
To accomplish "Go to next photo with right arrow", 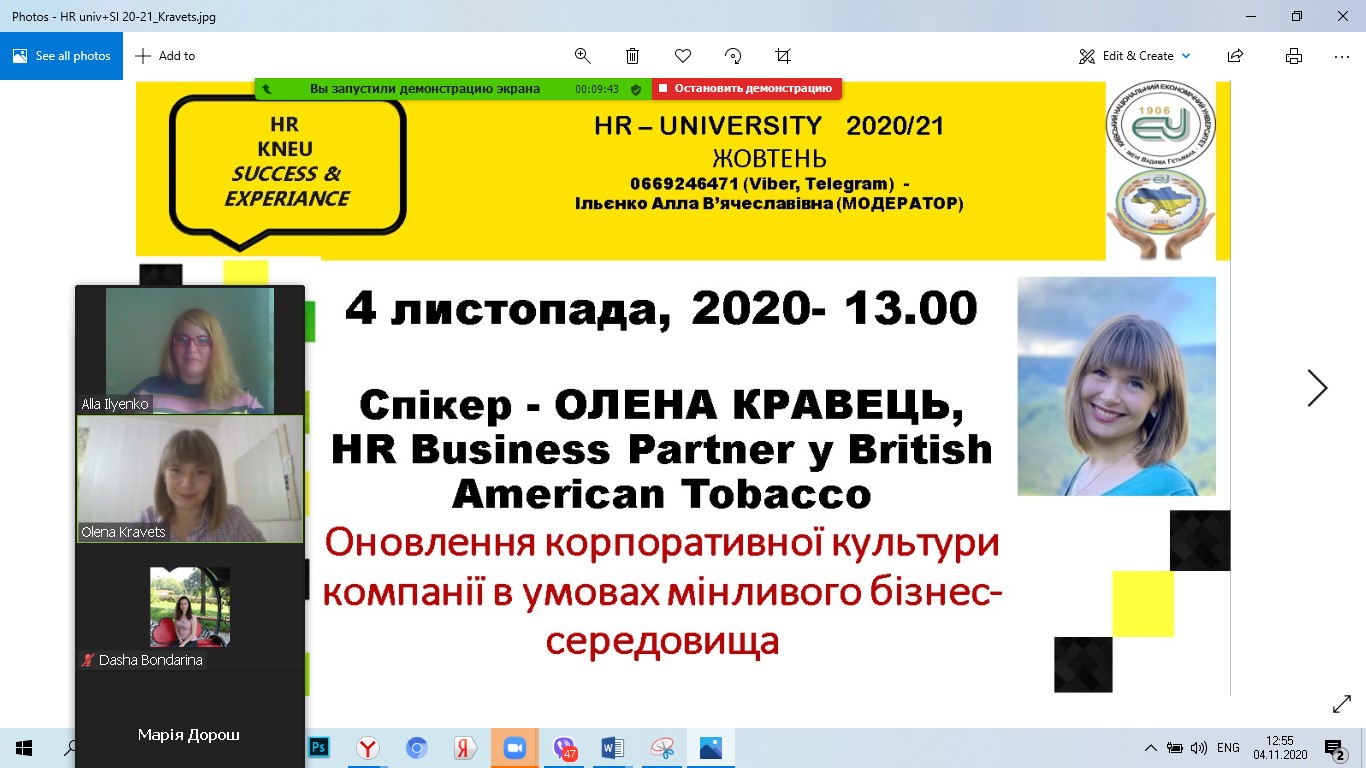I will 1317,388.
